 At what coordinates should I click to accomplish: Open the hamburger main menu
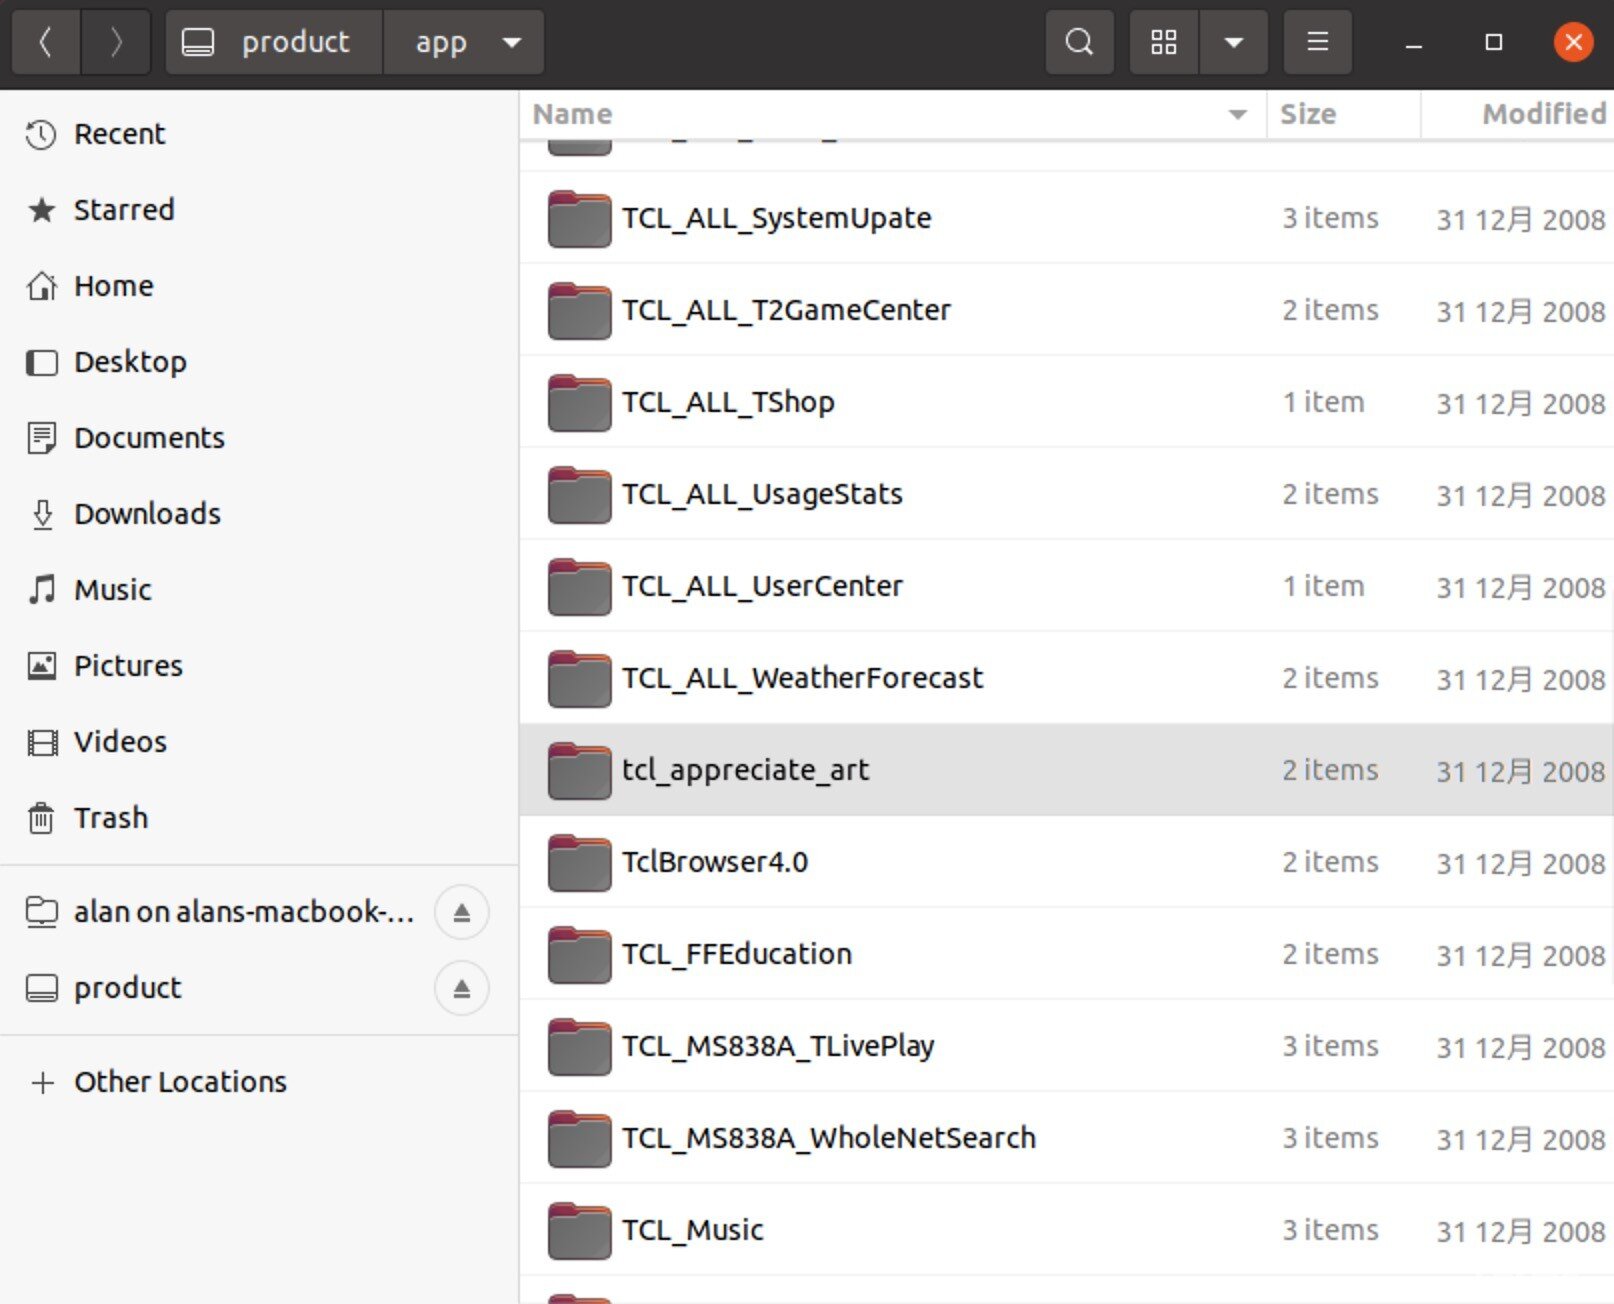click(x=1317, y=42)
